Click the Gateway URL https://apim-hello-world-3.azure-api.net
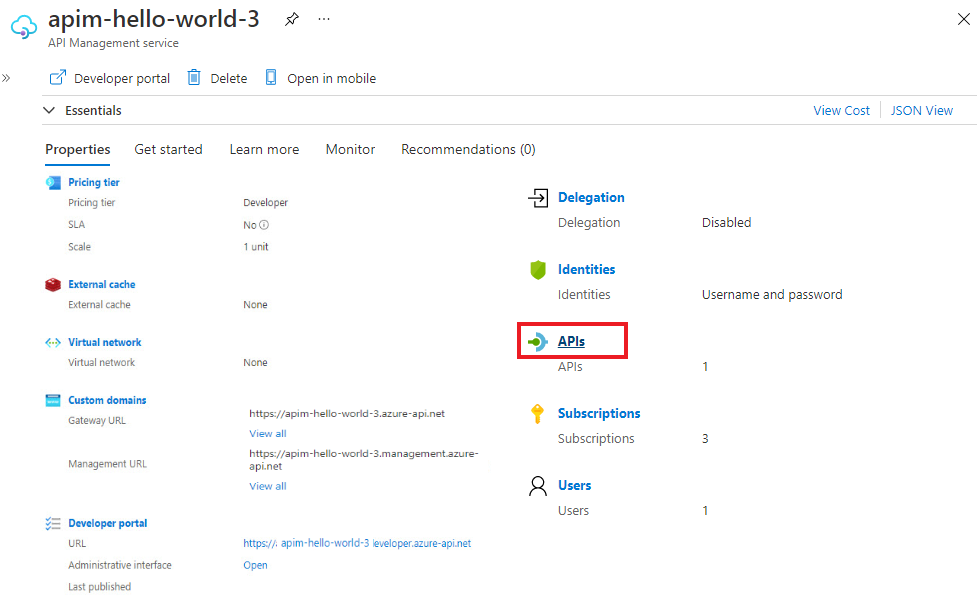977x605 pixels. 347,414
